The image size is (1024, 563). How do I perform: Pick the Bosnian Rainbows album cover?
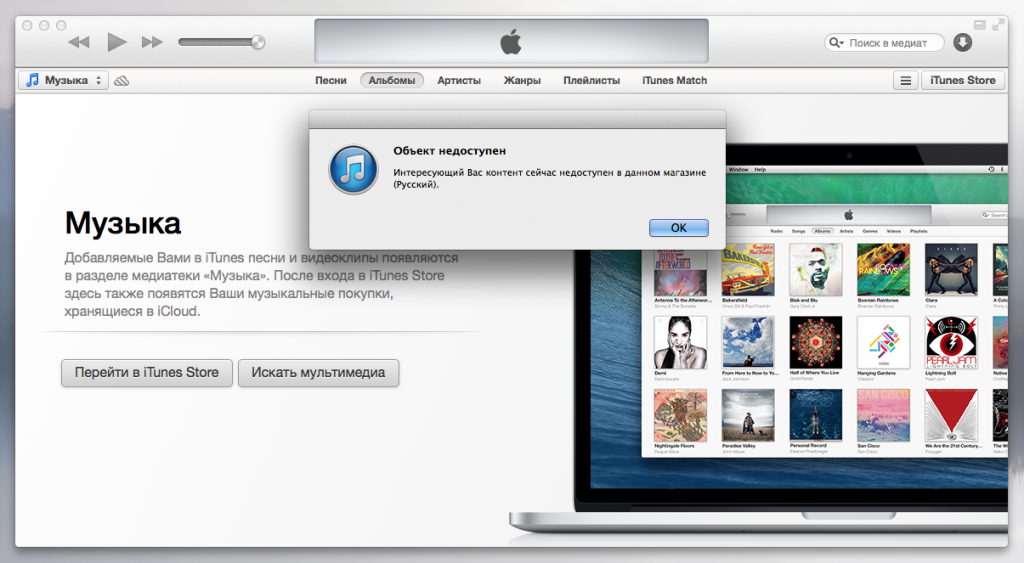(883, 270)
